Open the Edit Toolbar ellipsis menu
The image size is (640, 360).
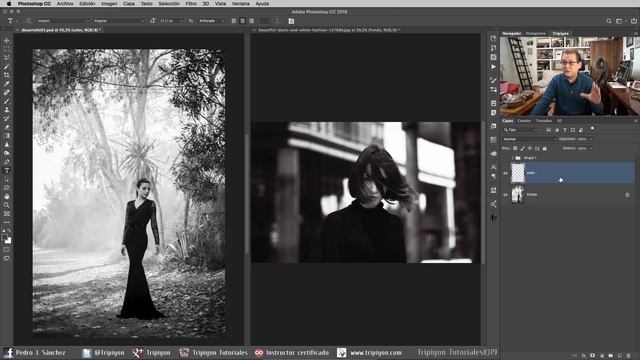point(7,222)
